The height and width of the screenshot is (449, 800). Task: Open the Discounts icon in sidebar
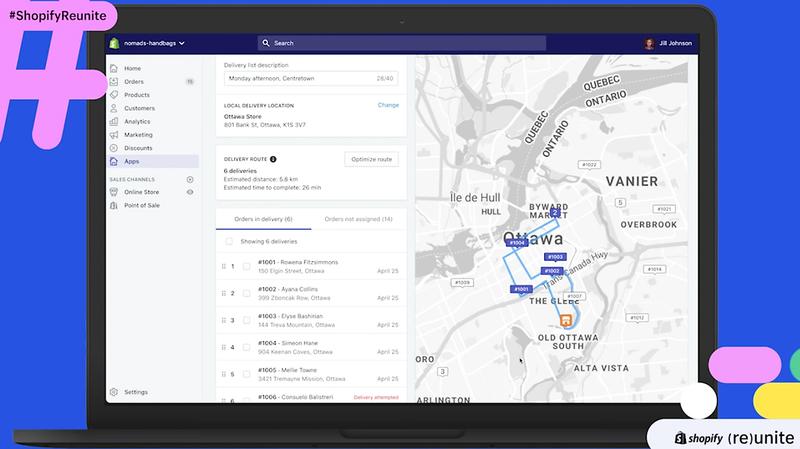[114, 148]
